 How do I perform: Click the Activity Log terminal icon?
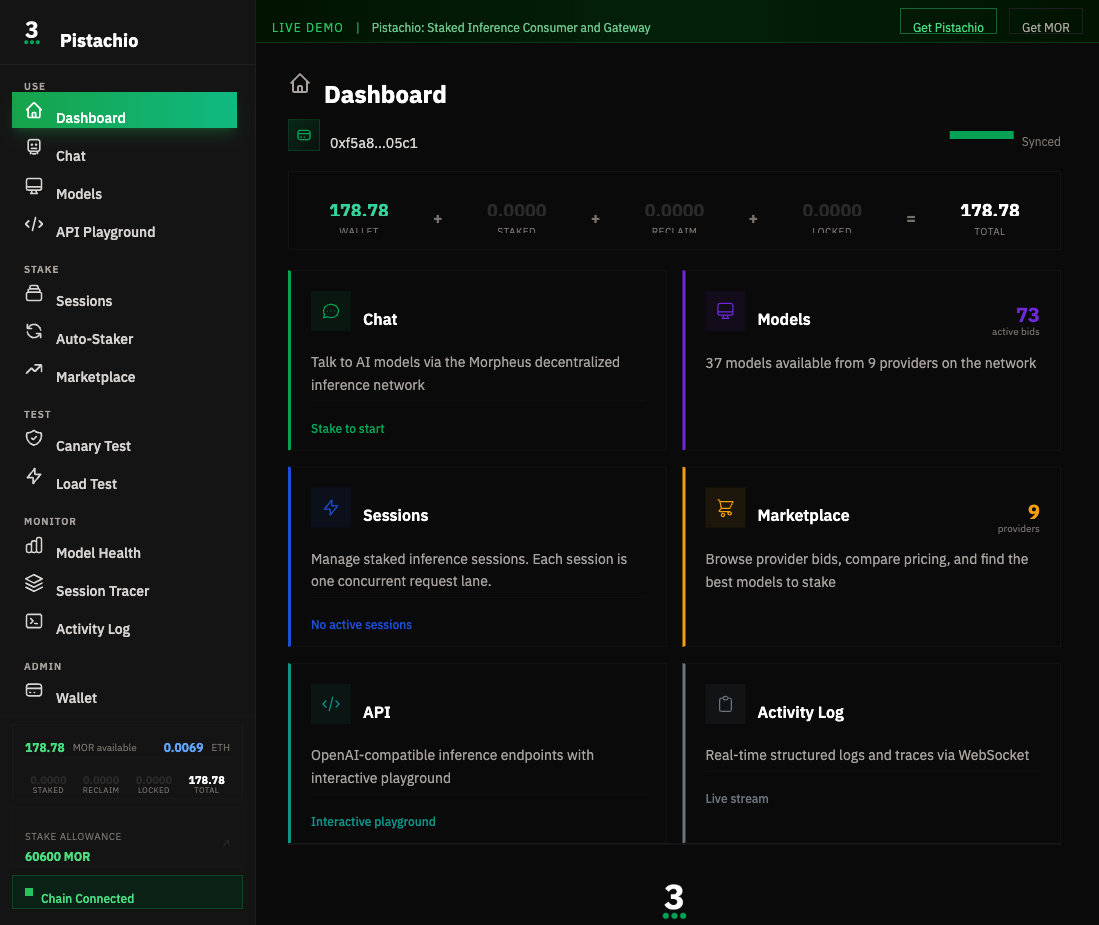click(34, 621)
